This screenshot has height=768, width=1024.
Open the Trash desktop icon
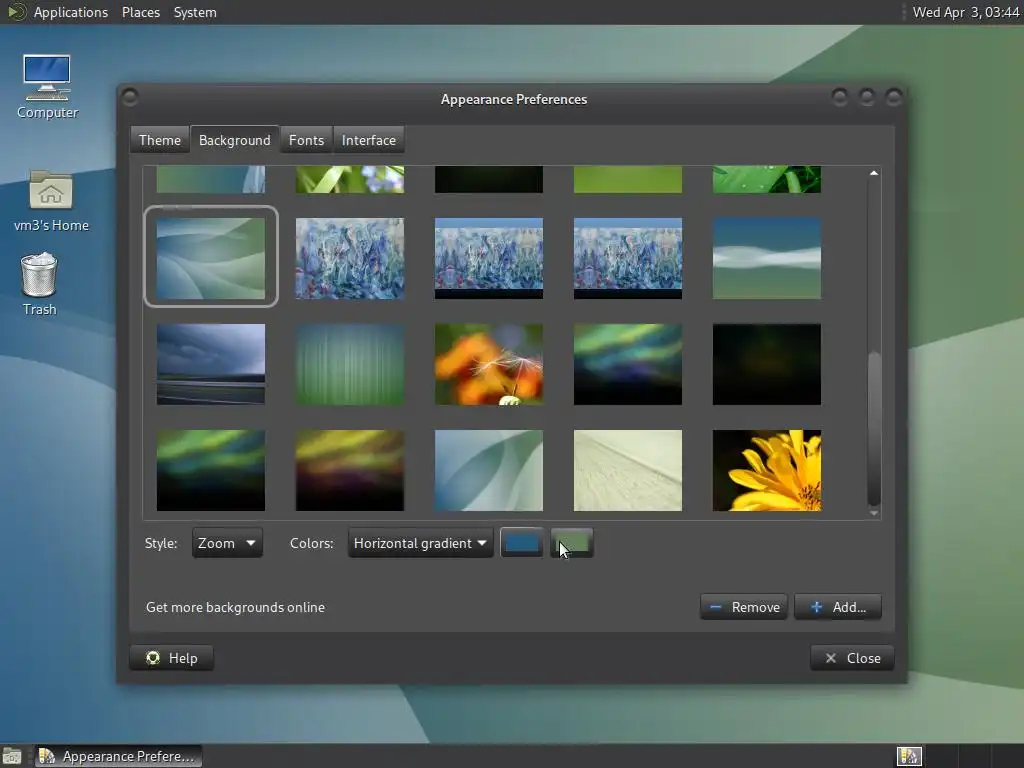tap(39, 283)
